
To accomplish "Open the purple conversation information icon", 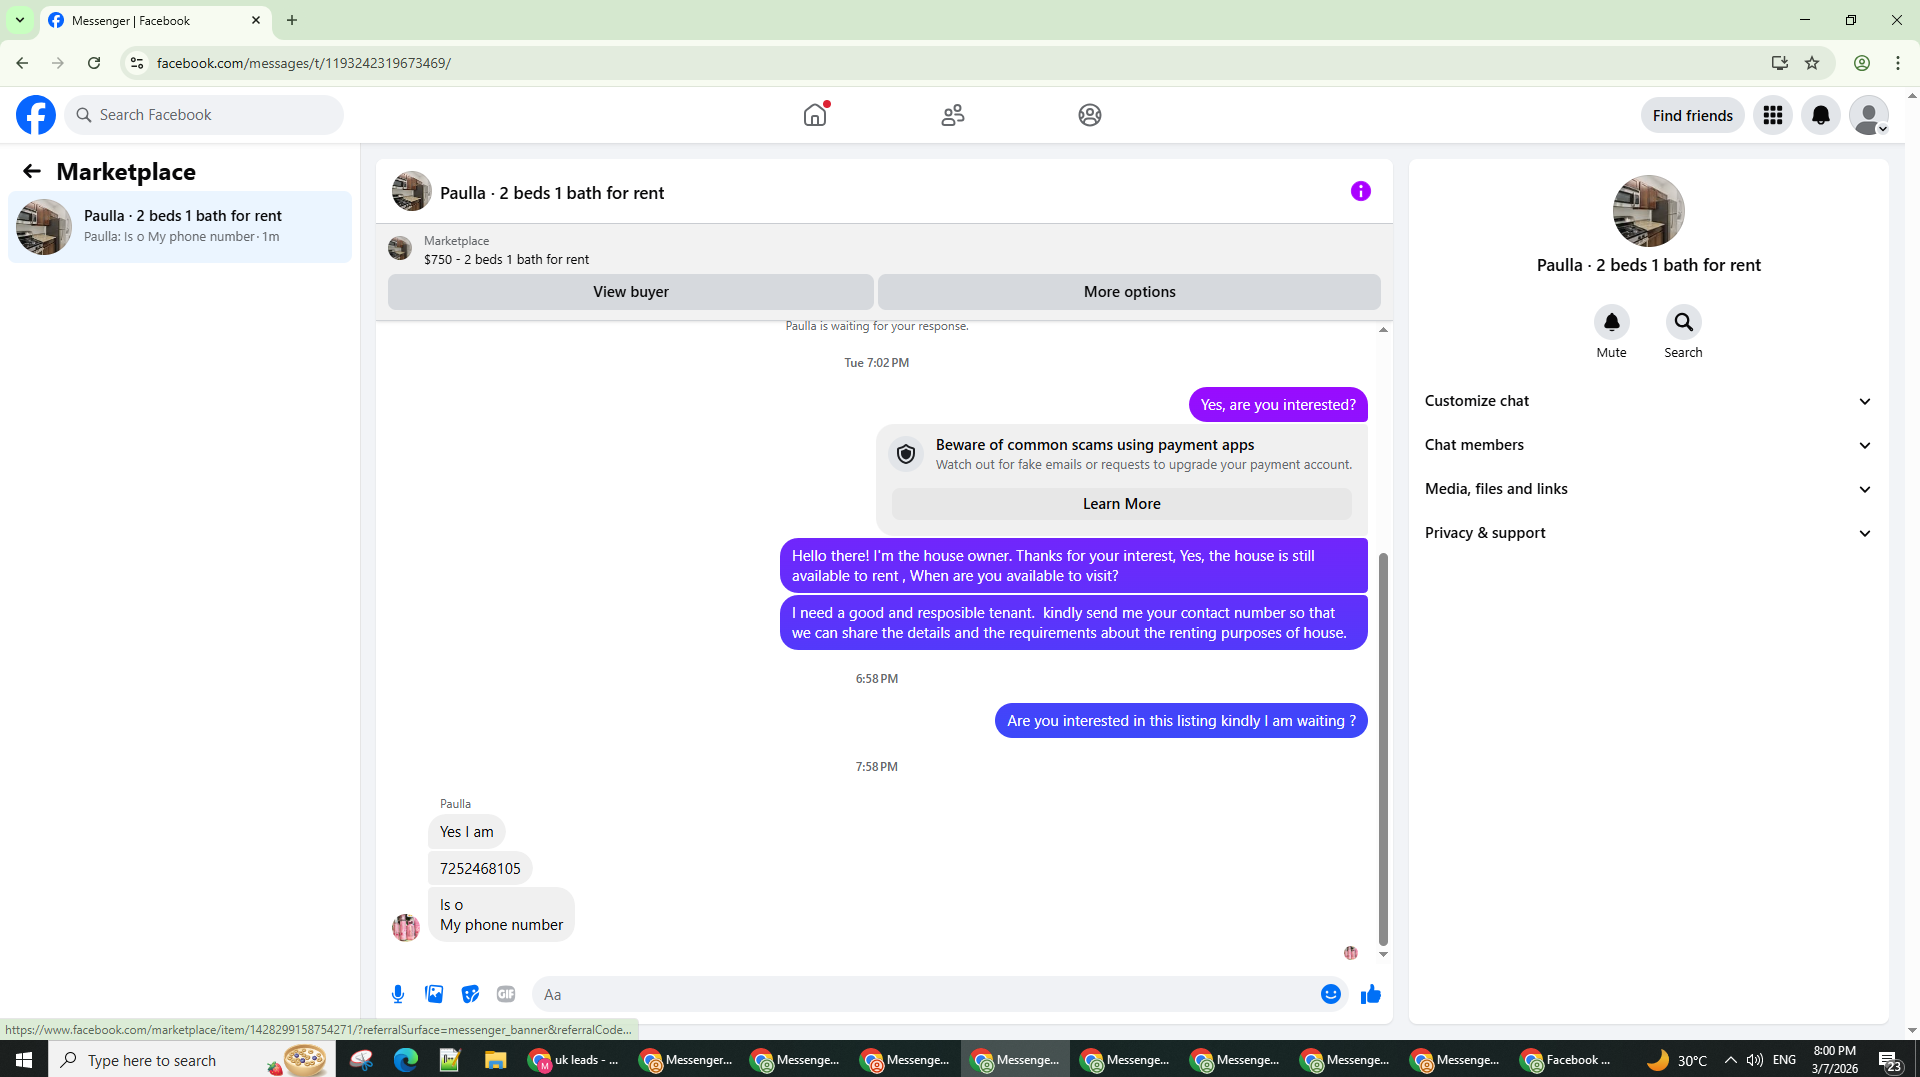I will (1361, 191).
